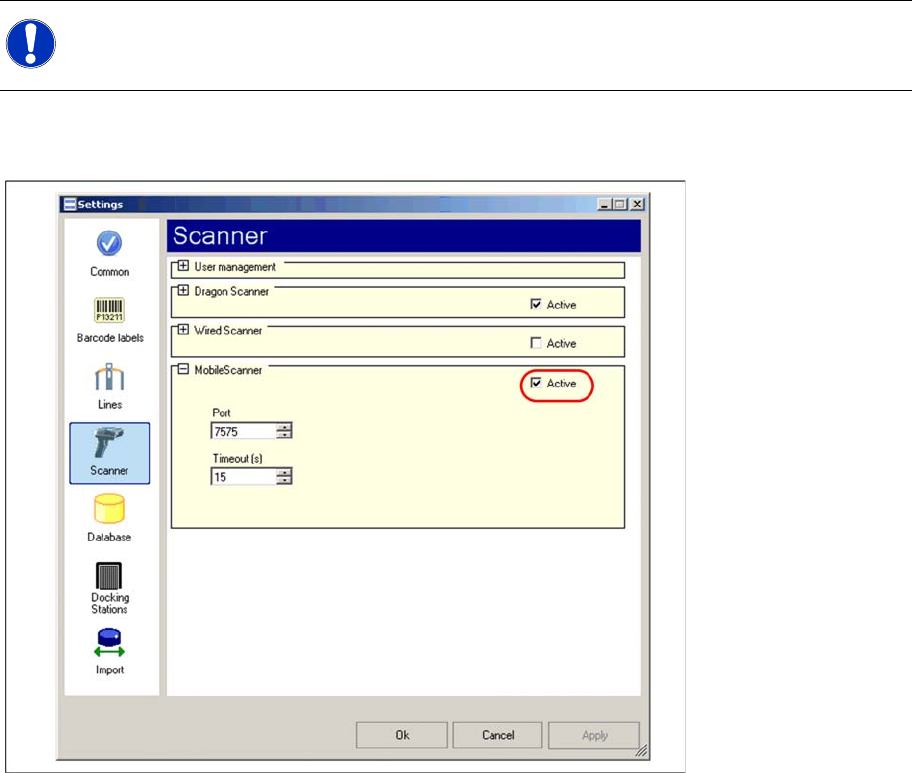Viewport: 912px width, 773px height.
Task: Confirm settings with the Ok button
Action: click(x=402, y=735)
